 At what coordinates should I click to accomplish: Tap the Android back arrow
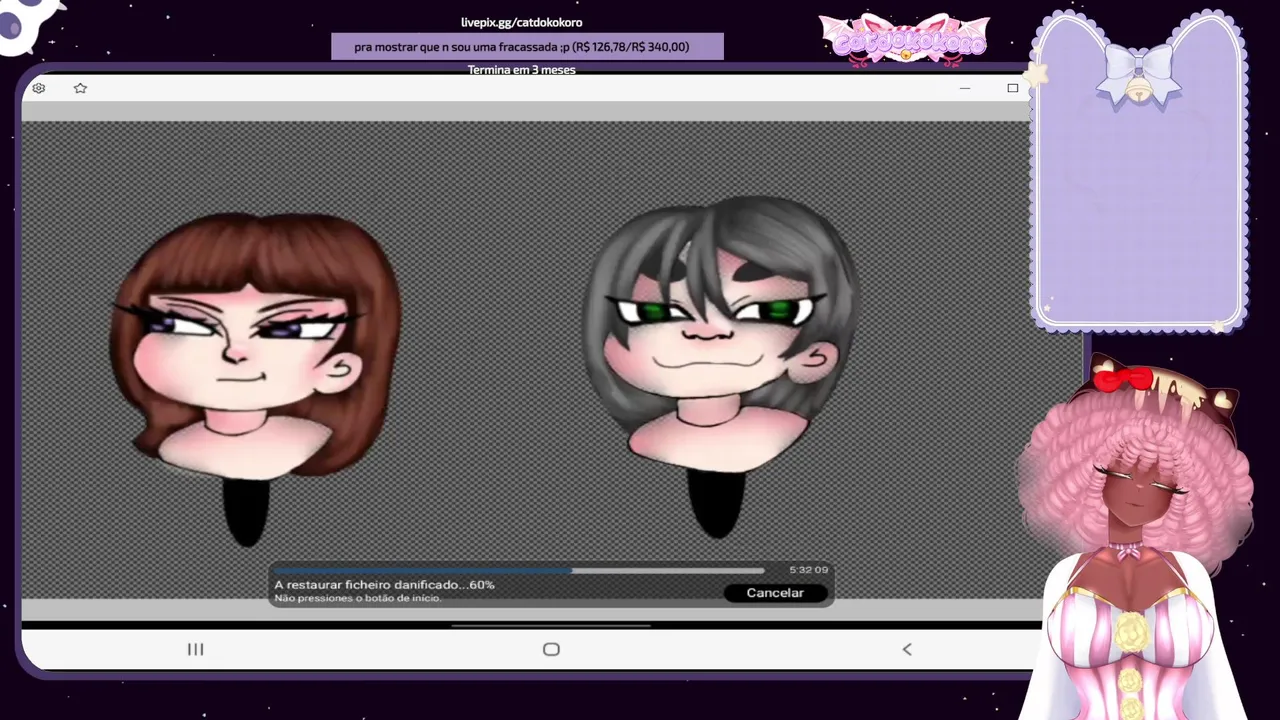coord(907,649)
